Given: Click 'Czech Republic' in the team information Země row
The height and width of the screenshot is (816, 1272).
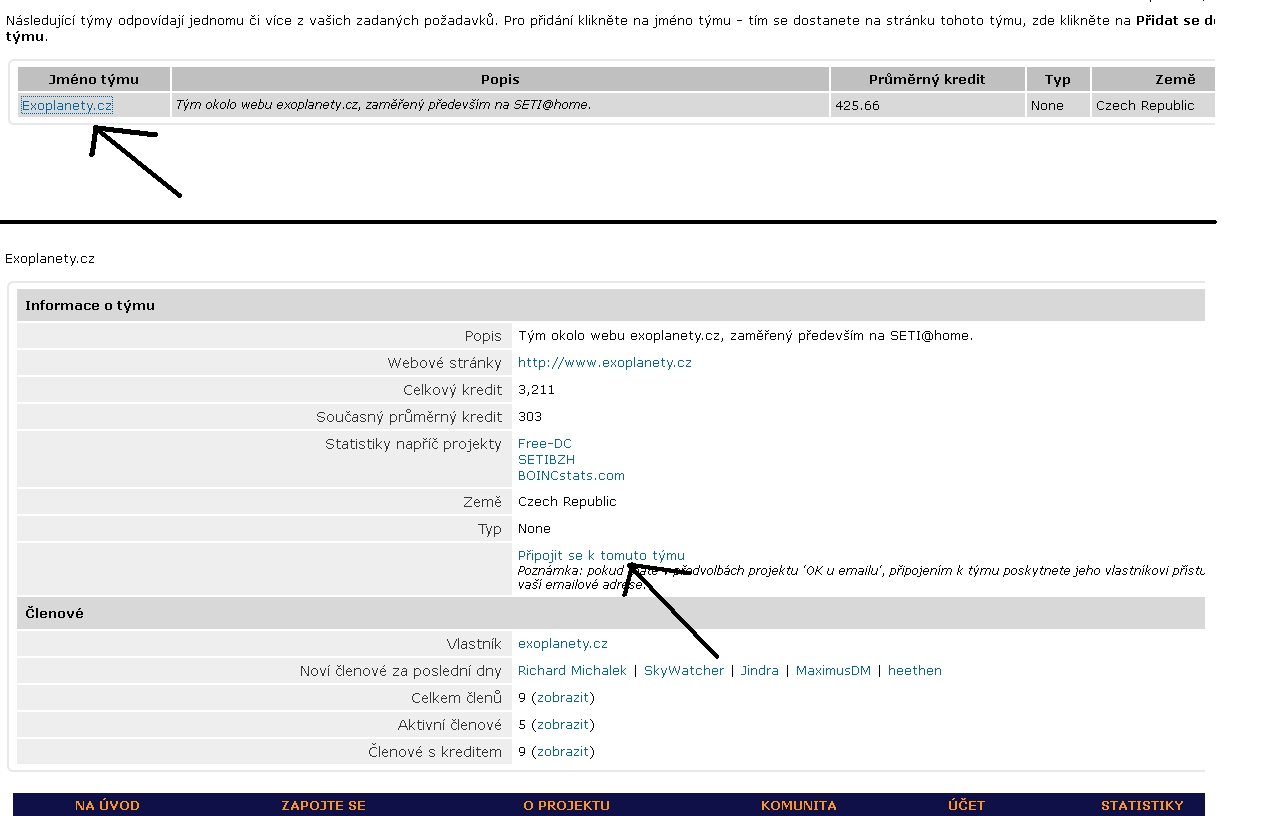Looking at the screenshot, I should click(x=567, y=502).
